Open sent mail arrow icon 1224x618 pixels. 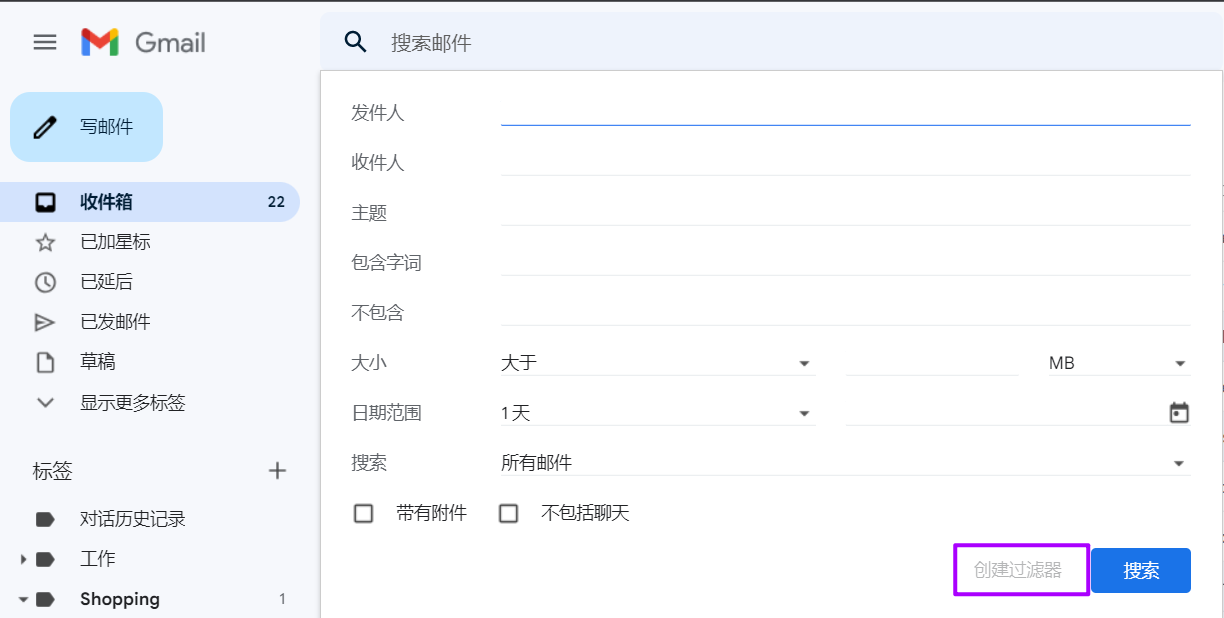tap(45, 322)
